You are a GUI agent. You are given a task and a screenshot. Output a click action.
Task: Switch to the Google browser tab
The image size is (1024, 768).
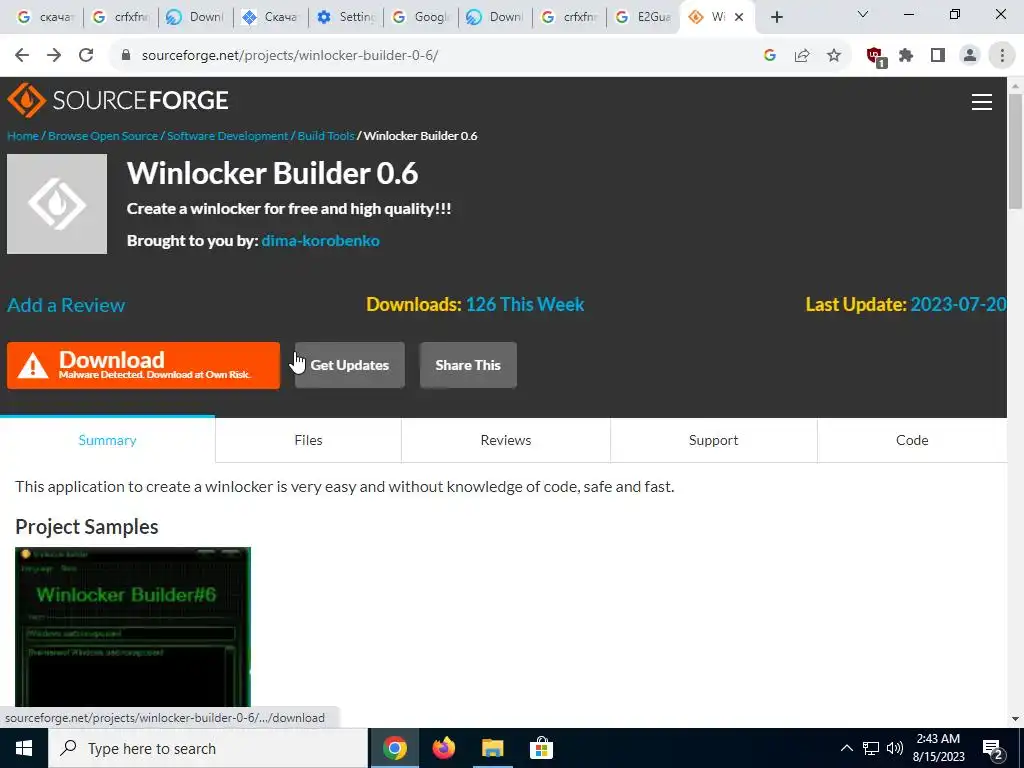(421, 17)
